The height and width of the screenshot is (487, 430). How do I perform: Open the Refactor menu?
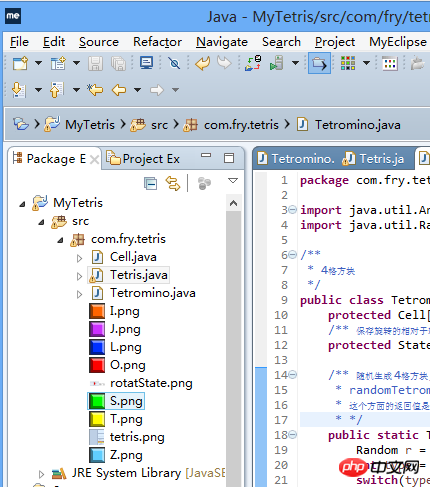point(157,42)
